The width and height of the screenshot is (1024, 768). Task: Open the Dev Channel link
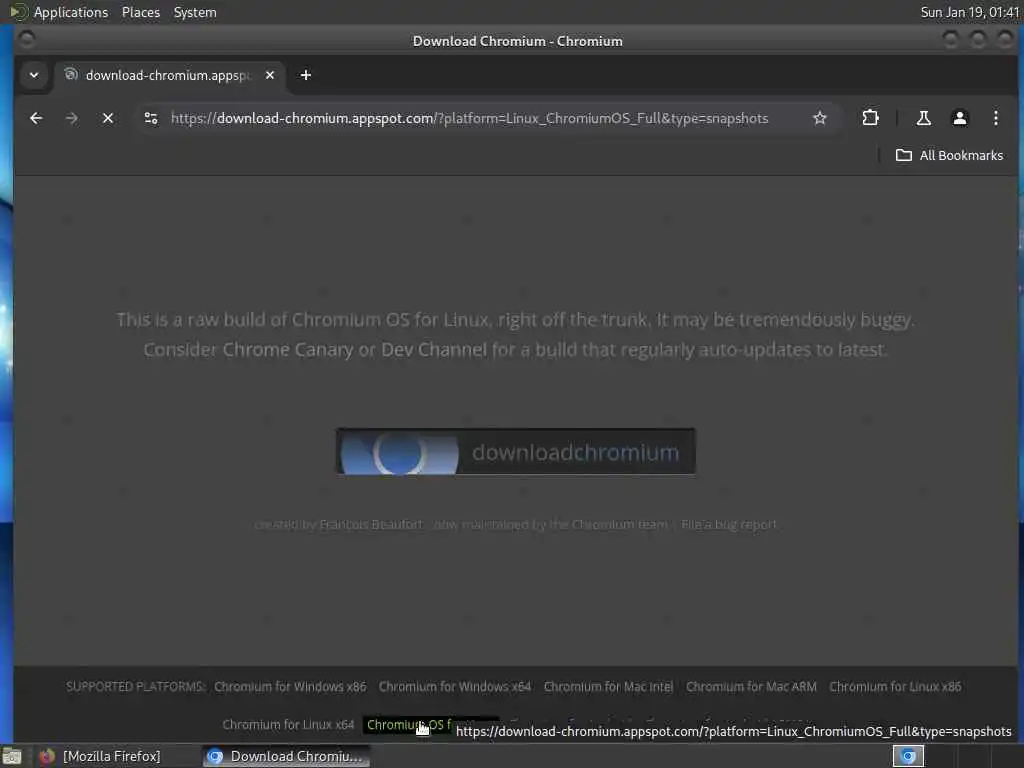click(x=434, y=350)
